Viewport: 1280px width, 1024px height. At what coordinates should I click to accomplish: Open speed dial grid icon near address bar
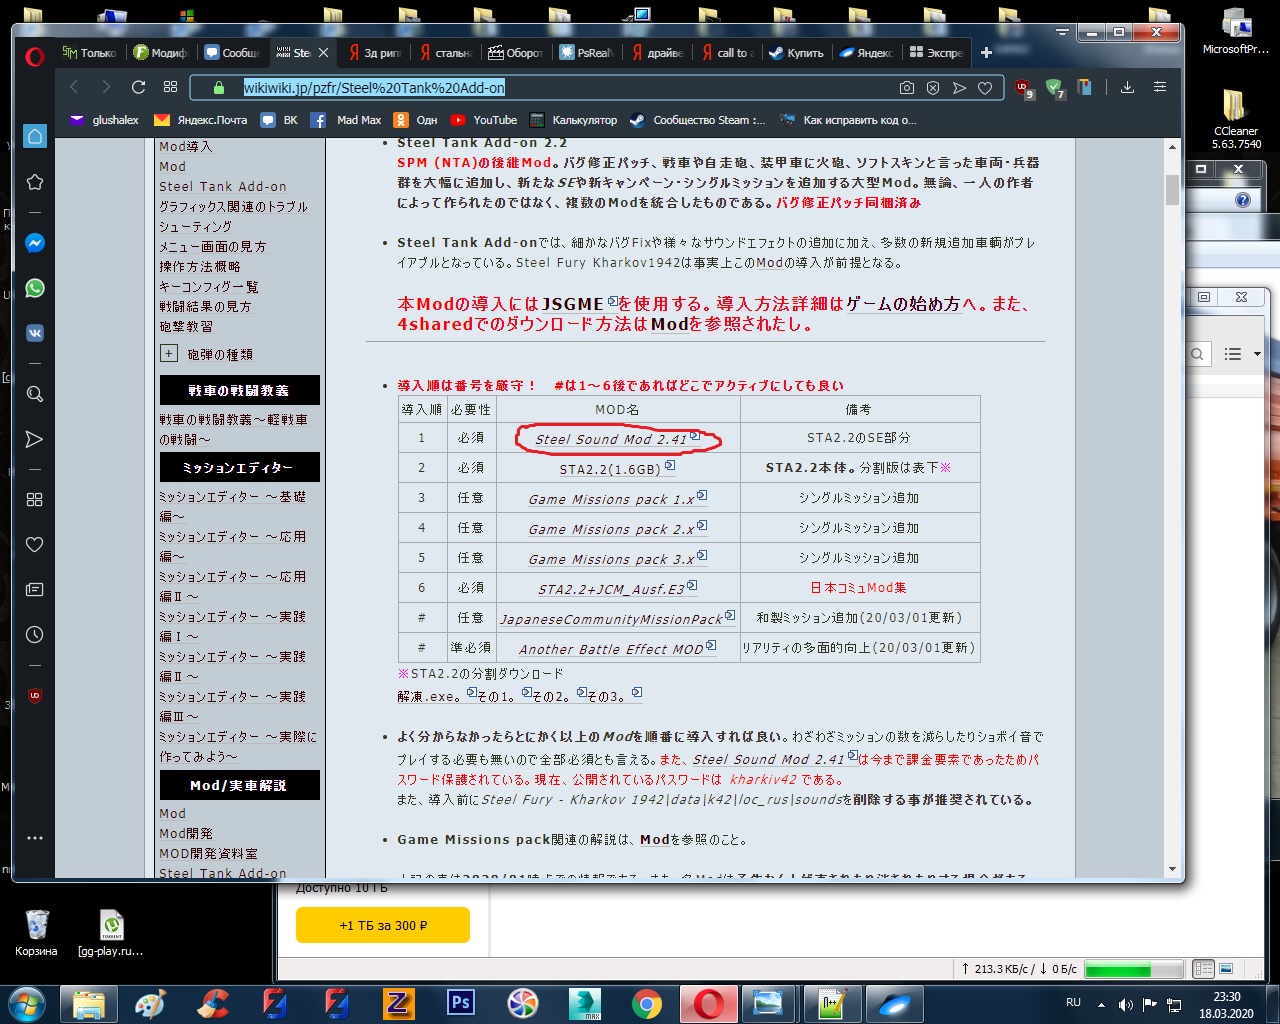click(x=171, y=87)
